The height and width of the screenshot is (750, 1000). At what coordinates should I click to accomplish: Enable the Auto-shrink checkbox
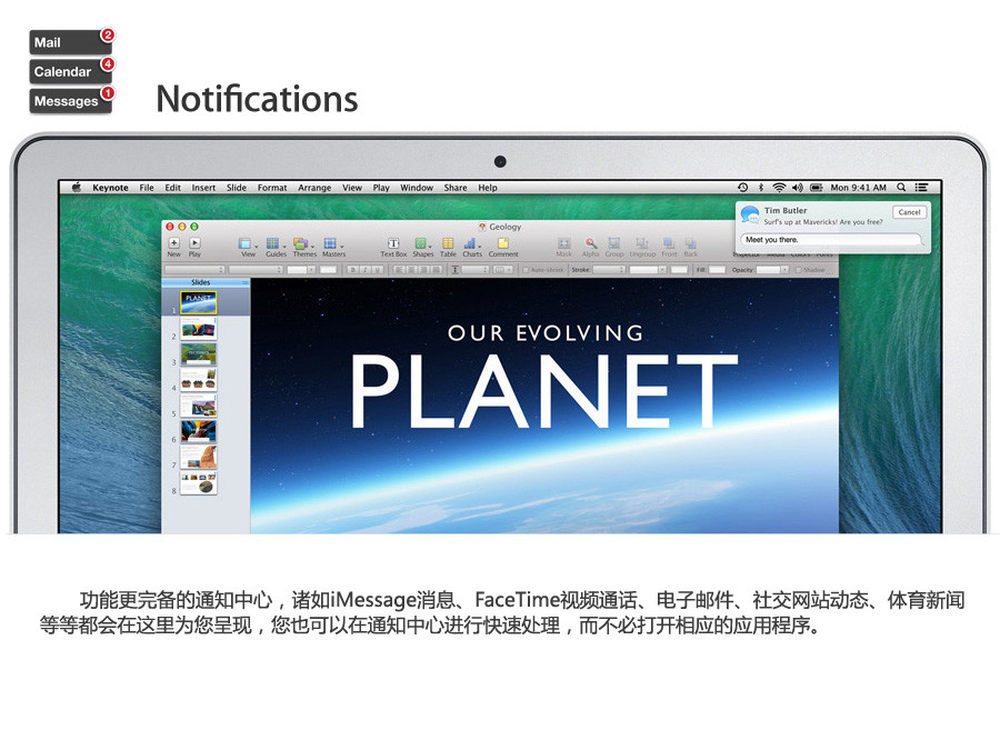point(526,270)
